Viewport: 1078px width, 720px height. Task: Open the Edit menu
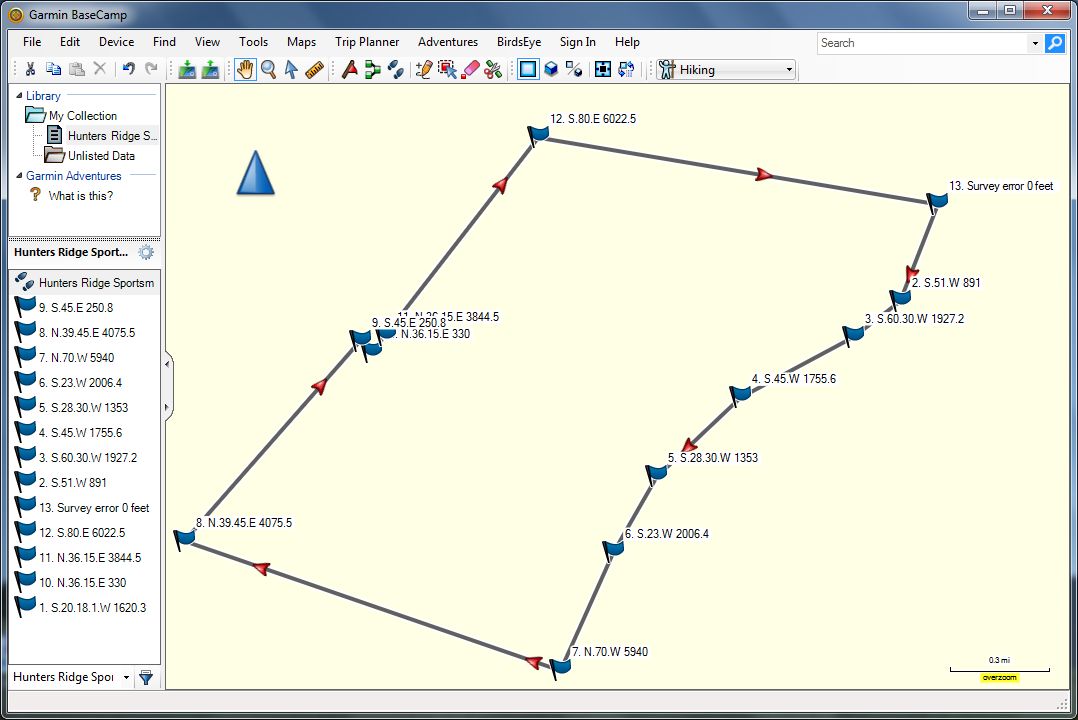click(69, 42)
